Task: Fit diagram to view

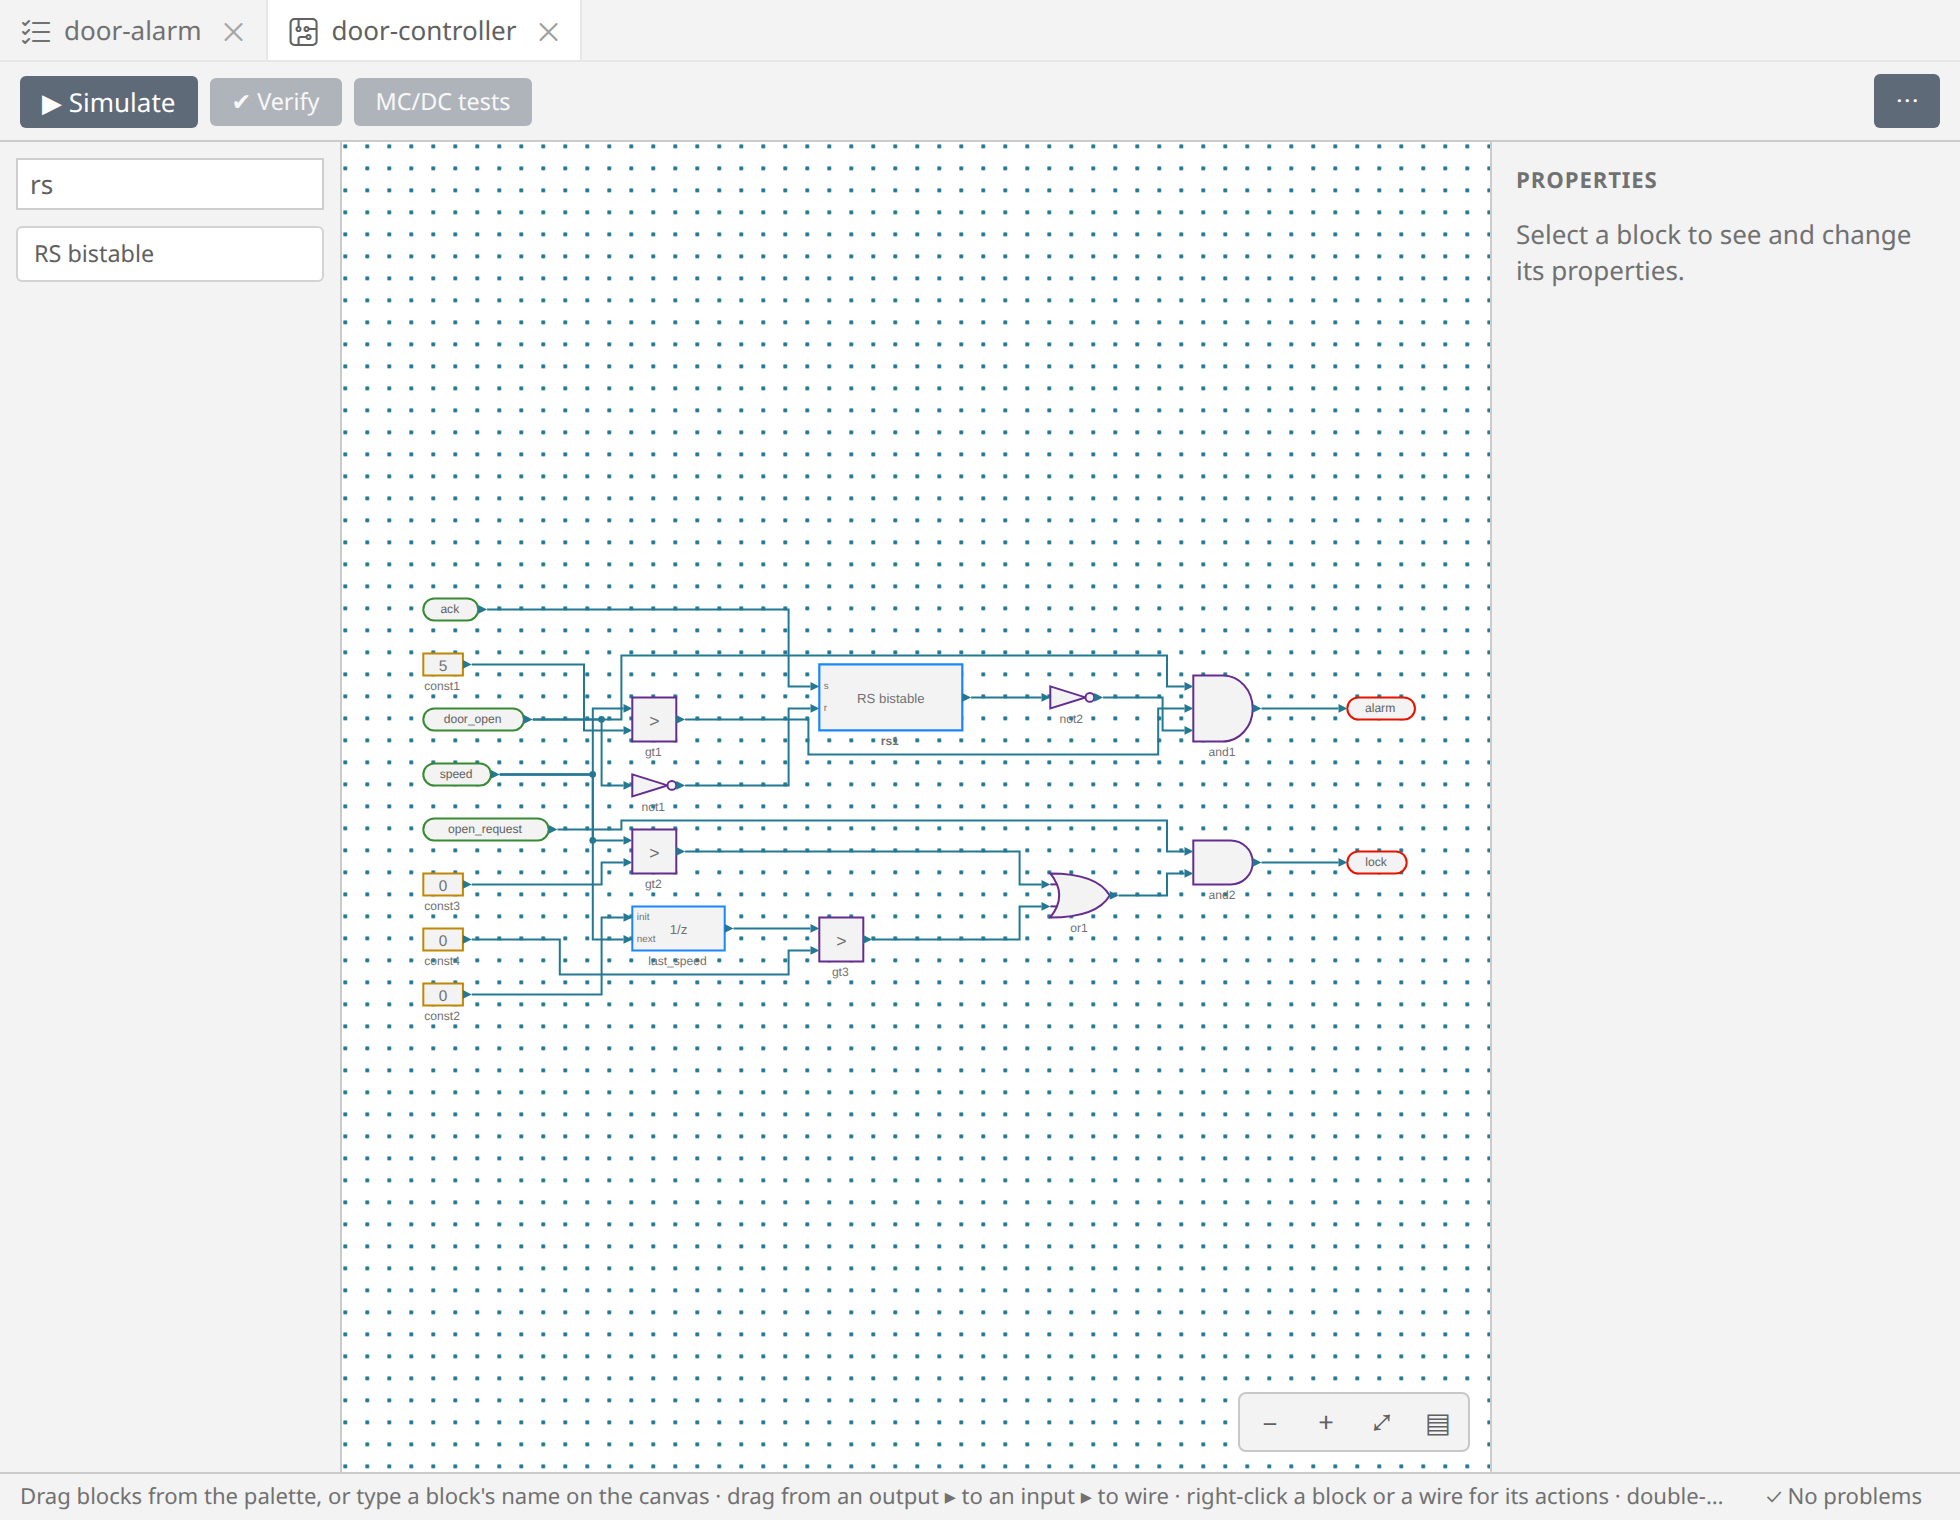Action: (1382, 1423)
